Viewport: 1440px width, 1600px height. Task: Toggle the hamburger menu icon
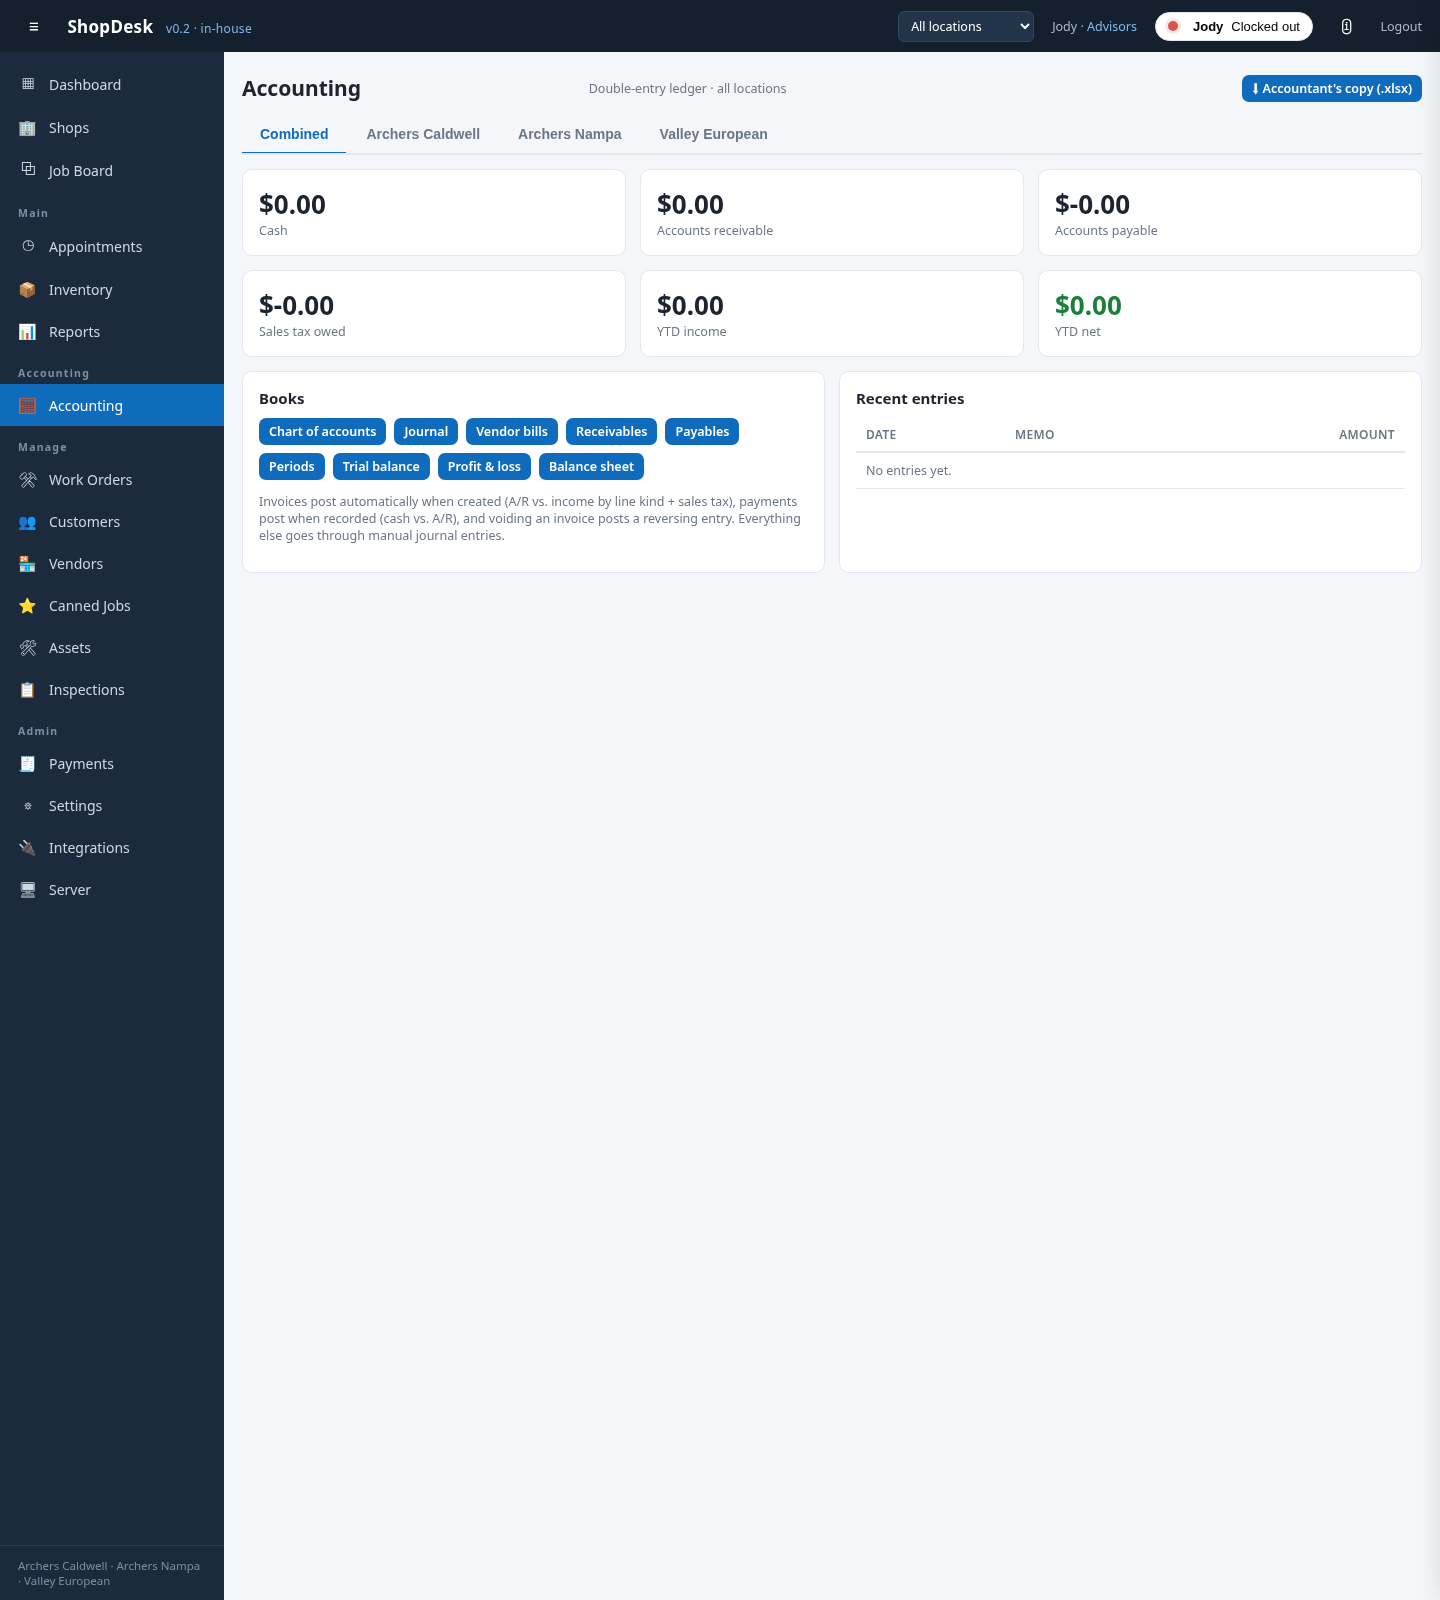click(34, 27)
